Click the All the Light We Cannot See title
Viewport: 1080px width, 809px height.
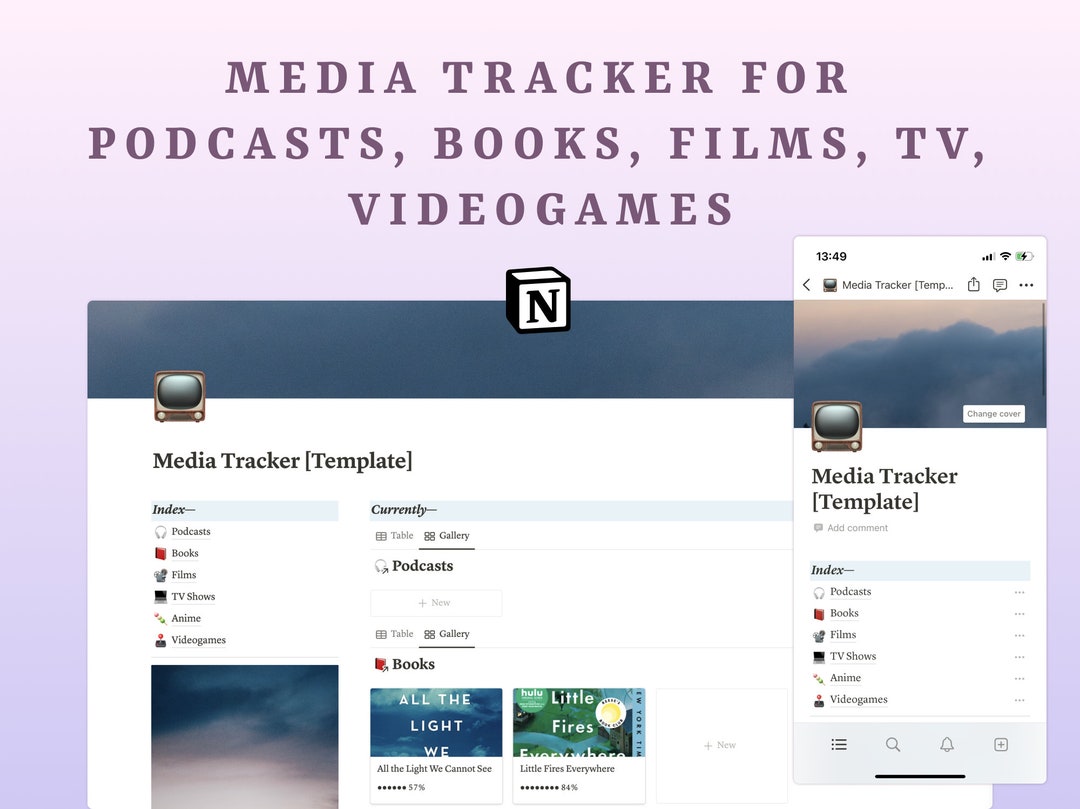[435, 769]
